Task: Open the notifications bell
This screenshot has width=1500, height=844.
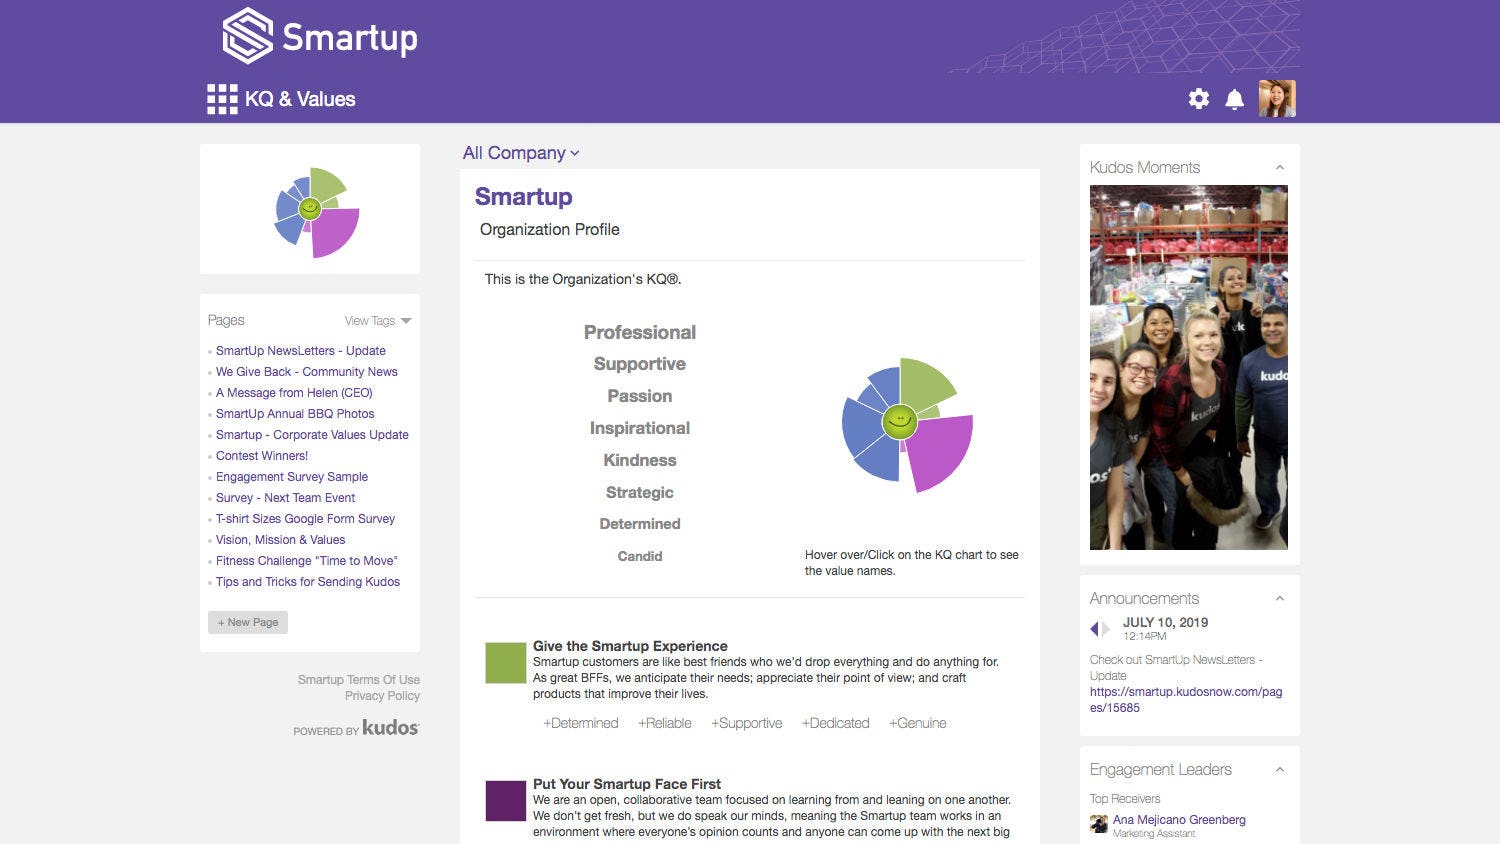Action: tap(1235, 99)
